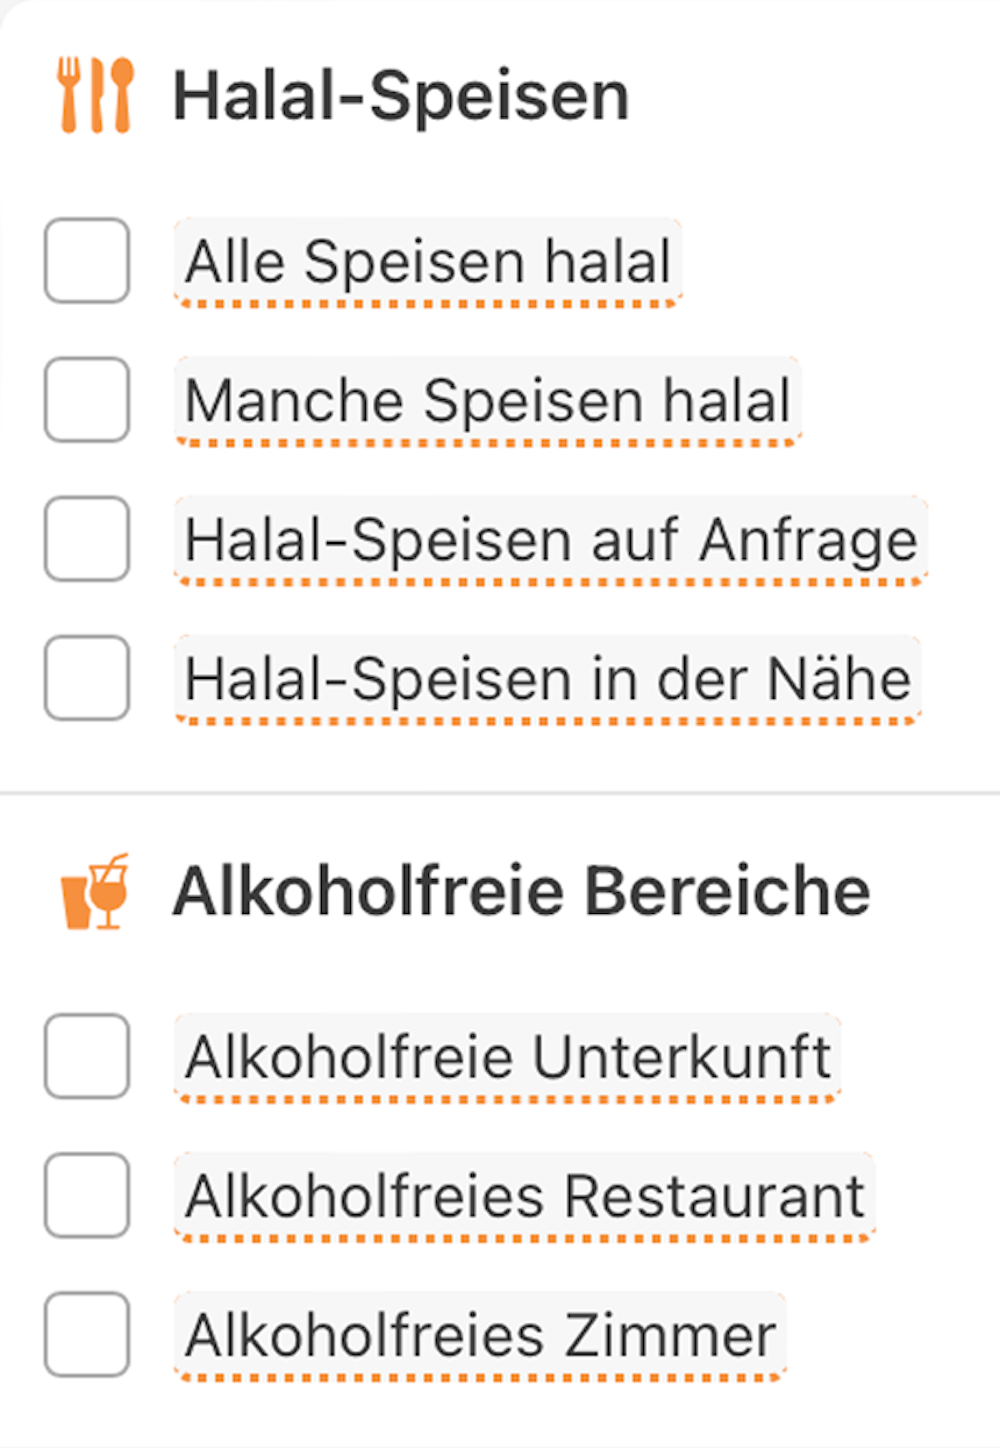This screenshot has width=1000, height=1448.
Task: Tick the Manche Speisen halal checkbox
Action: point(87,400)
